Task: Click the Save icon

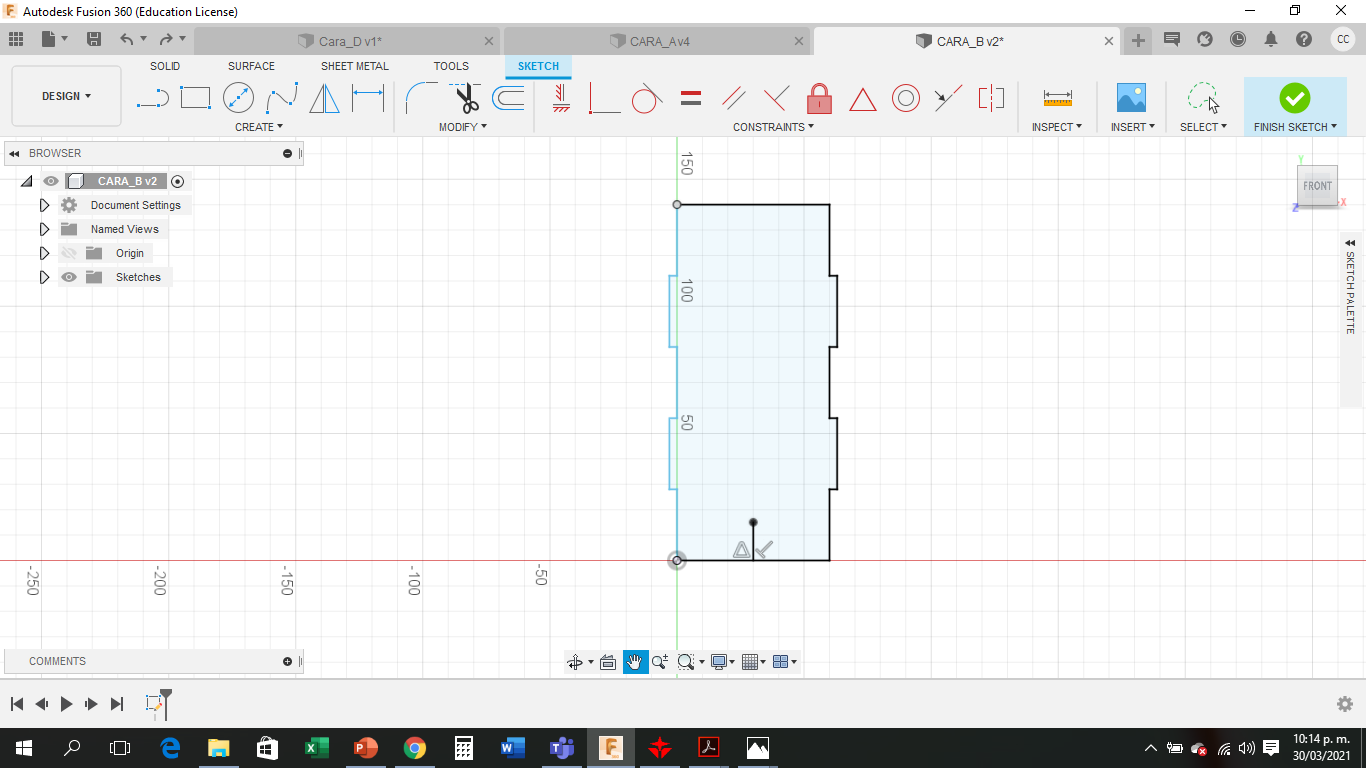Action: [x=94, y=40]
